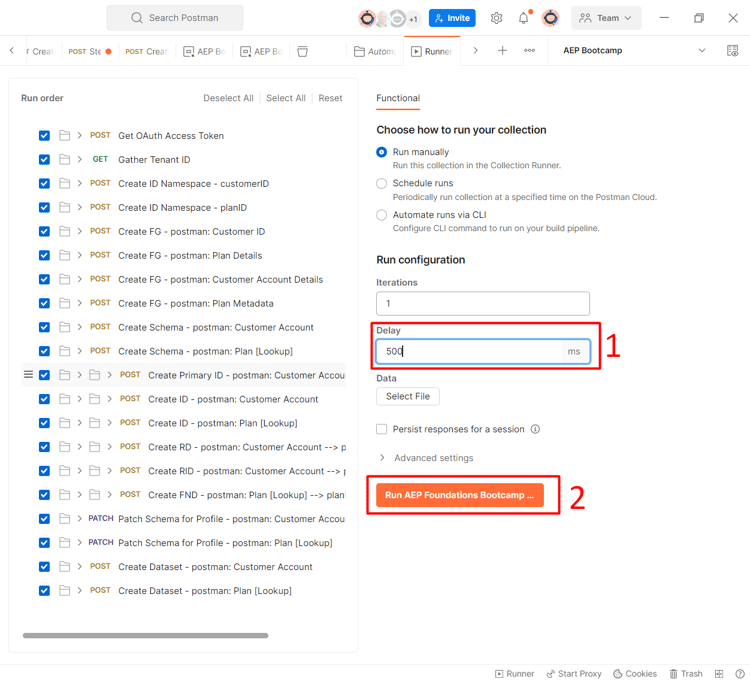Click Deselect All in Run order
The height and width of the screenshot is (682, 750).
228,98
